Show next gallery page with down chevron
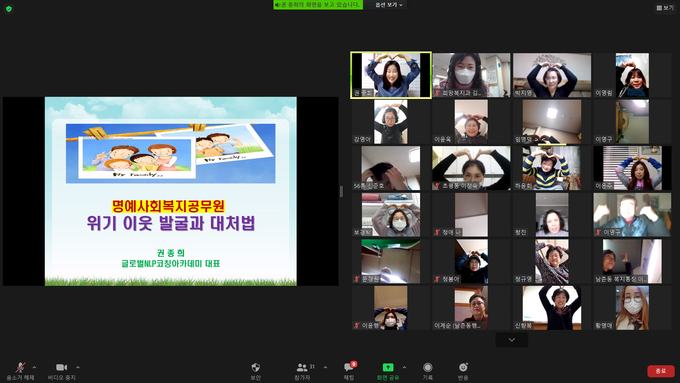This screenshot has height=383, width=680. [x=512, y=340]
